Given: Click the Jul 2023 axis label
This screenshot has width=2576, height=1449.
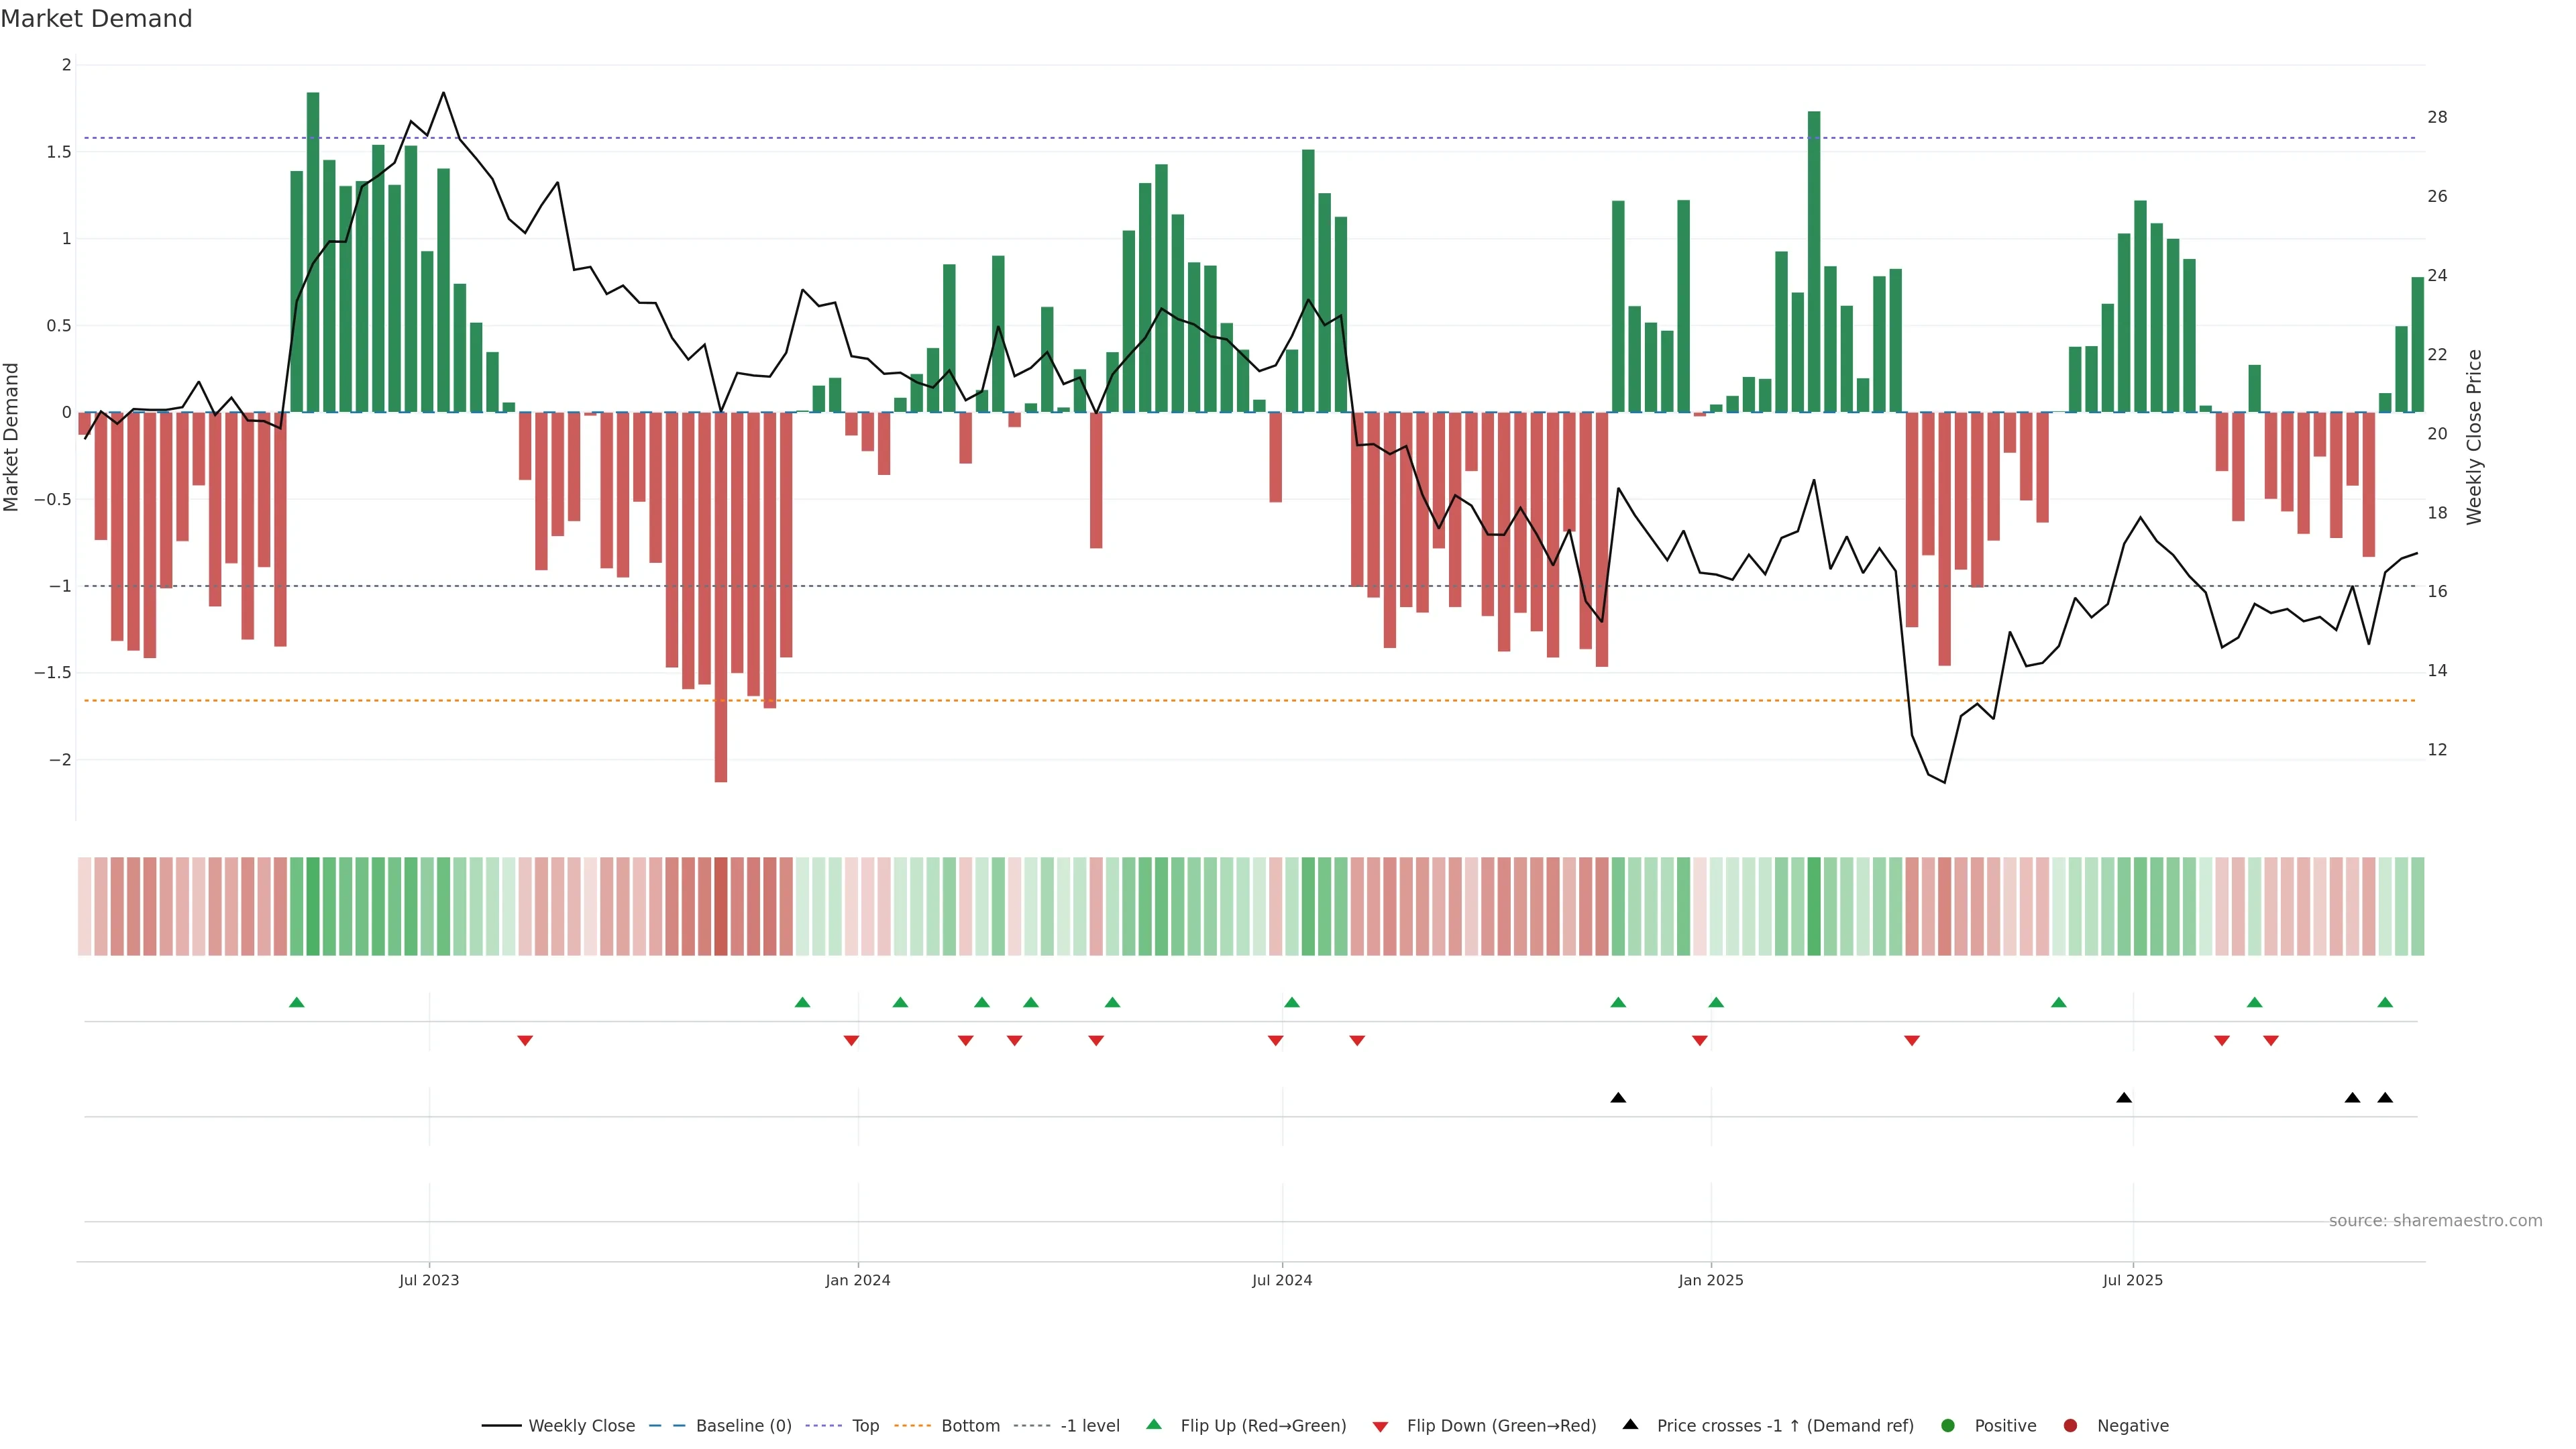Looking at the screenshot, I should (429, 1280).
